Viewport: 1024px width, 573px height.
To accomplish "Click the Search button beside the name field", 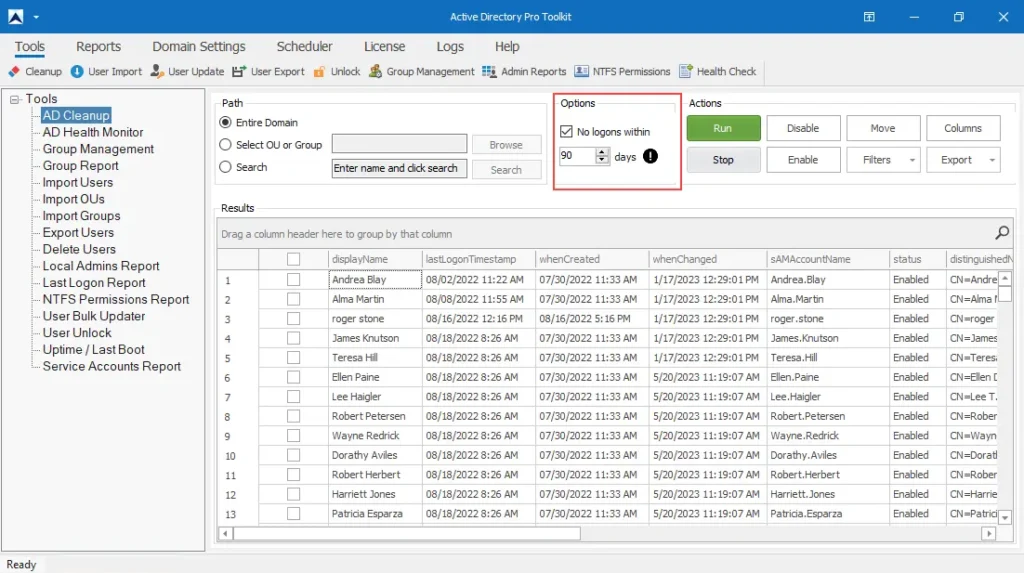I will pos(506,170).
